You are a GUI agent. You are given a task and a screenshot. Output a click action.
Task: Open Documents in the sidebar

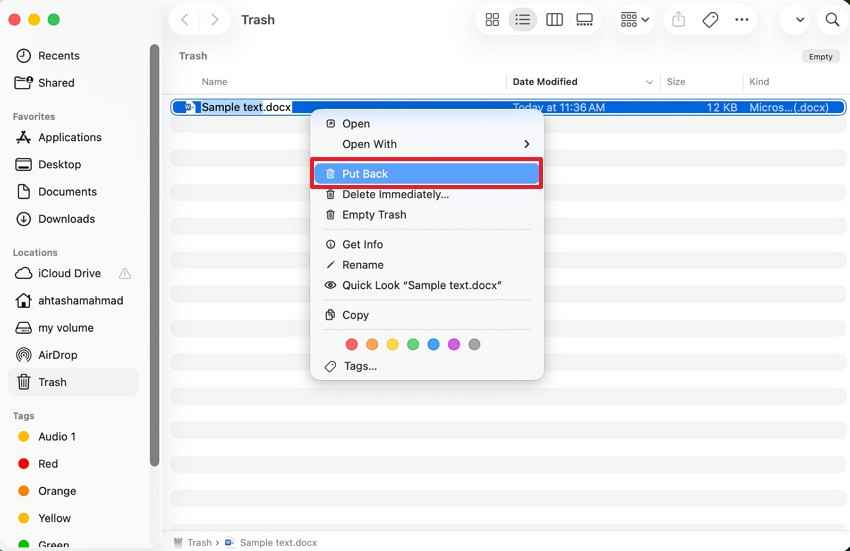73,192
